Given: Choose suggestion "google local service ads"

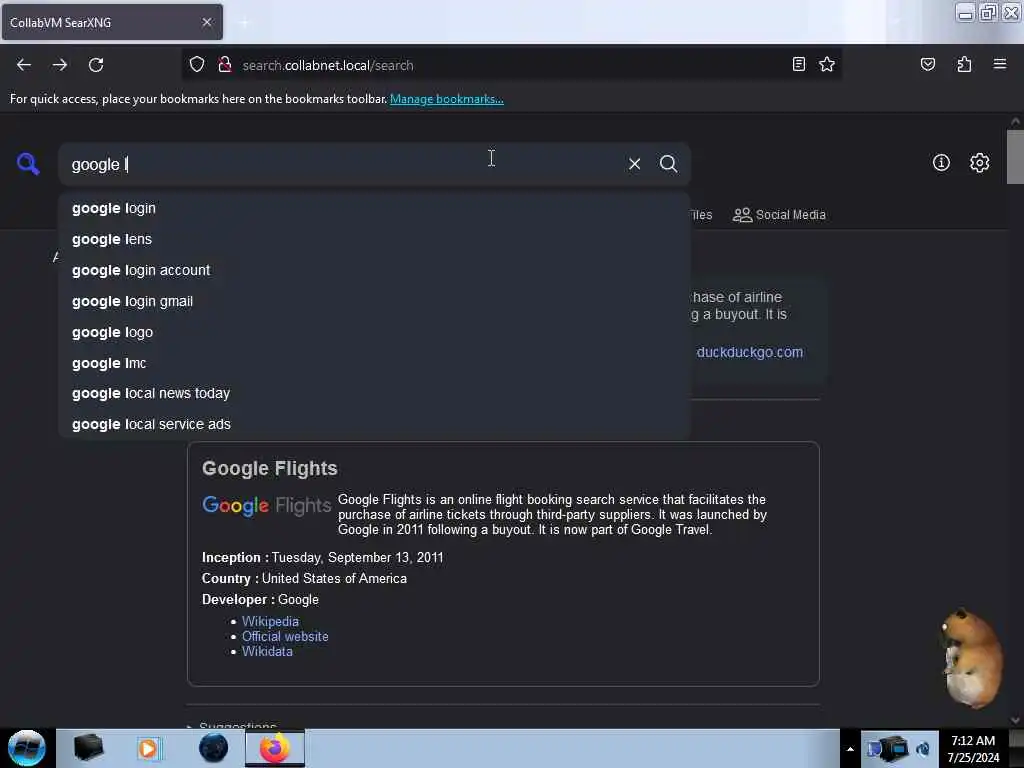Looking at the screenshot, I should pyautogui.click(x=374, y=424).
